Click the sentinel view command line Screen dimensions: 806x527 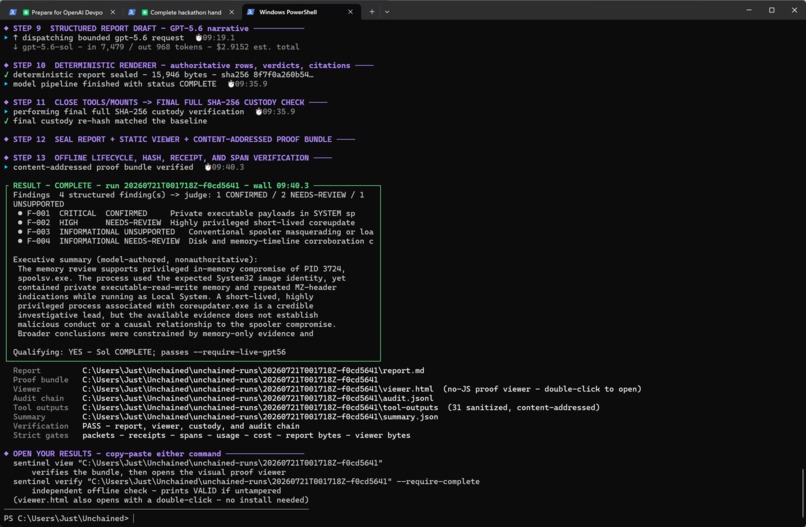(198, 463)
